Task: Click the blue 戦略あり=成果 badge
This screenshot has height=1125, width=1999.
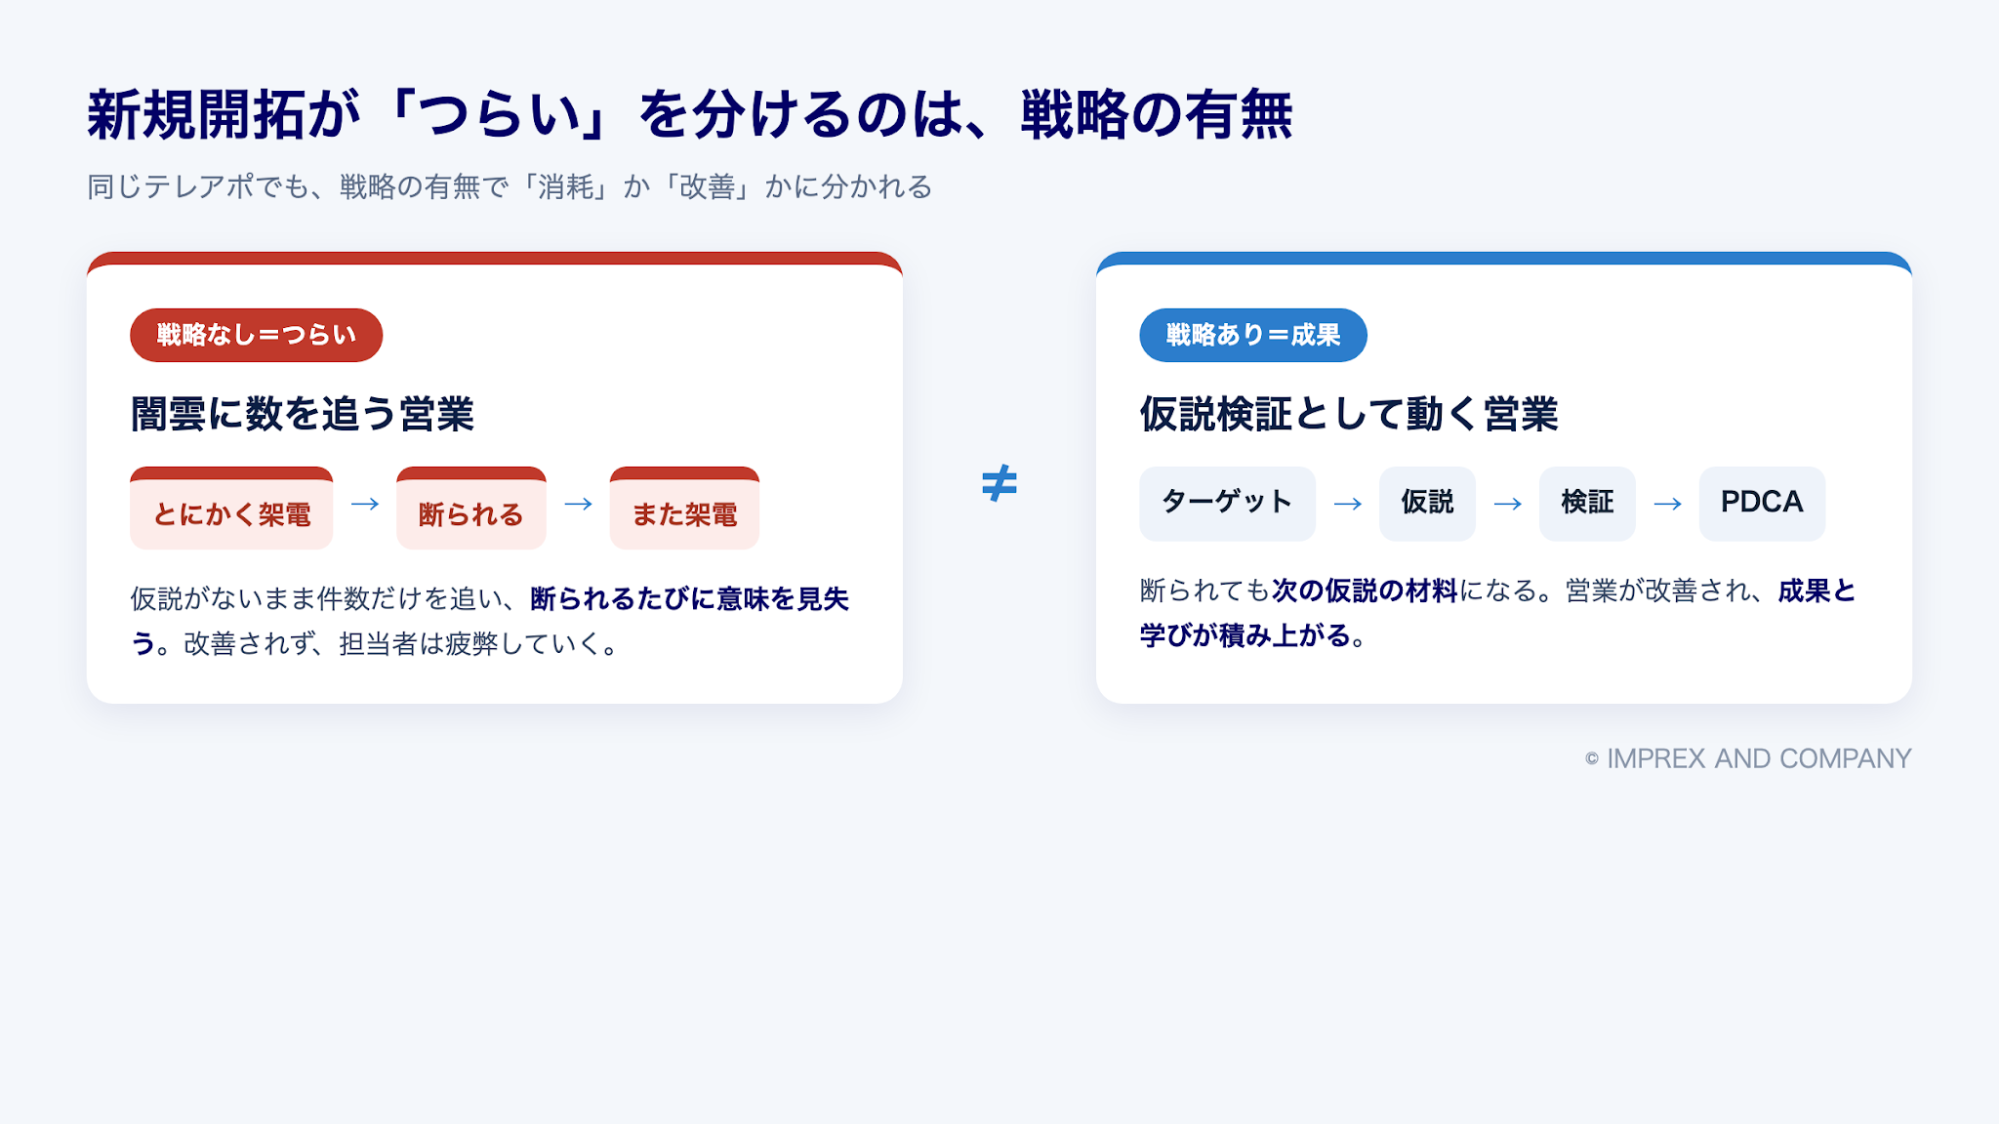Action: [x=1253, y=335]
